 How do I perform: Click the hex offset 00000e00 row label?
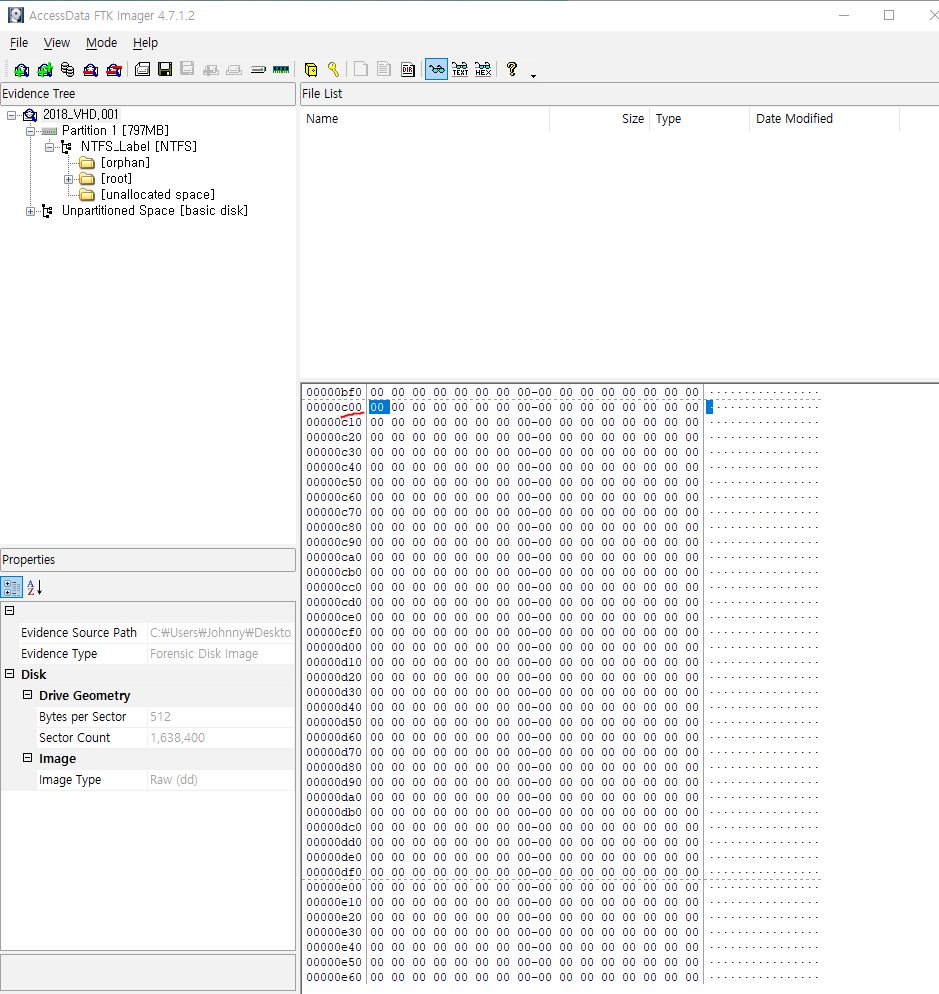[334, 887]
